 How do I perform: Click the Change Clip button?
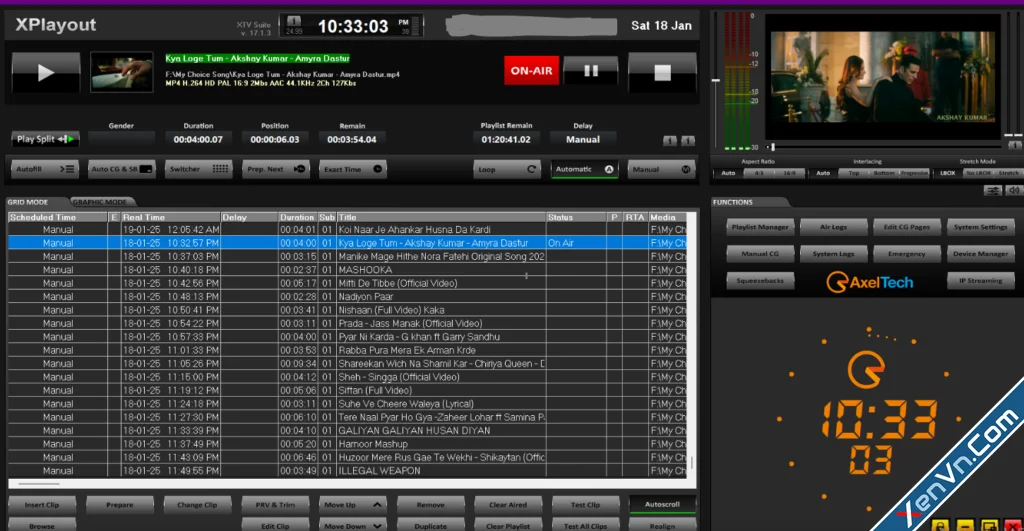point(197,505)
